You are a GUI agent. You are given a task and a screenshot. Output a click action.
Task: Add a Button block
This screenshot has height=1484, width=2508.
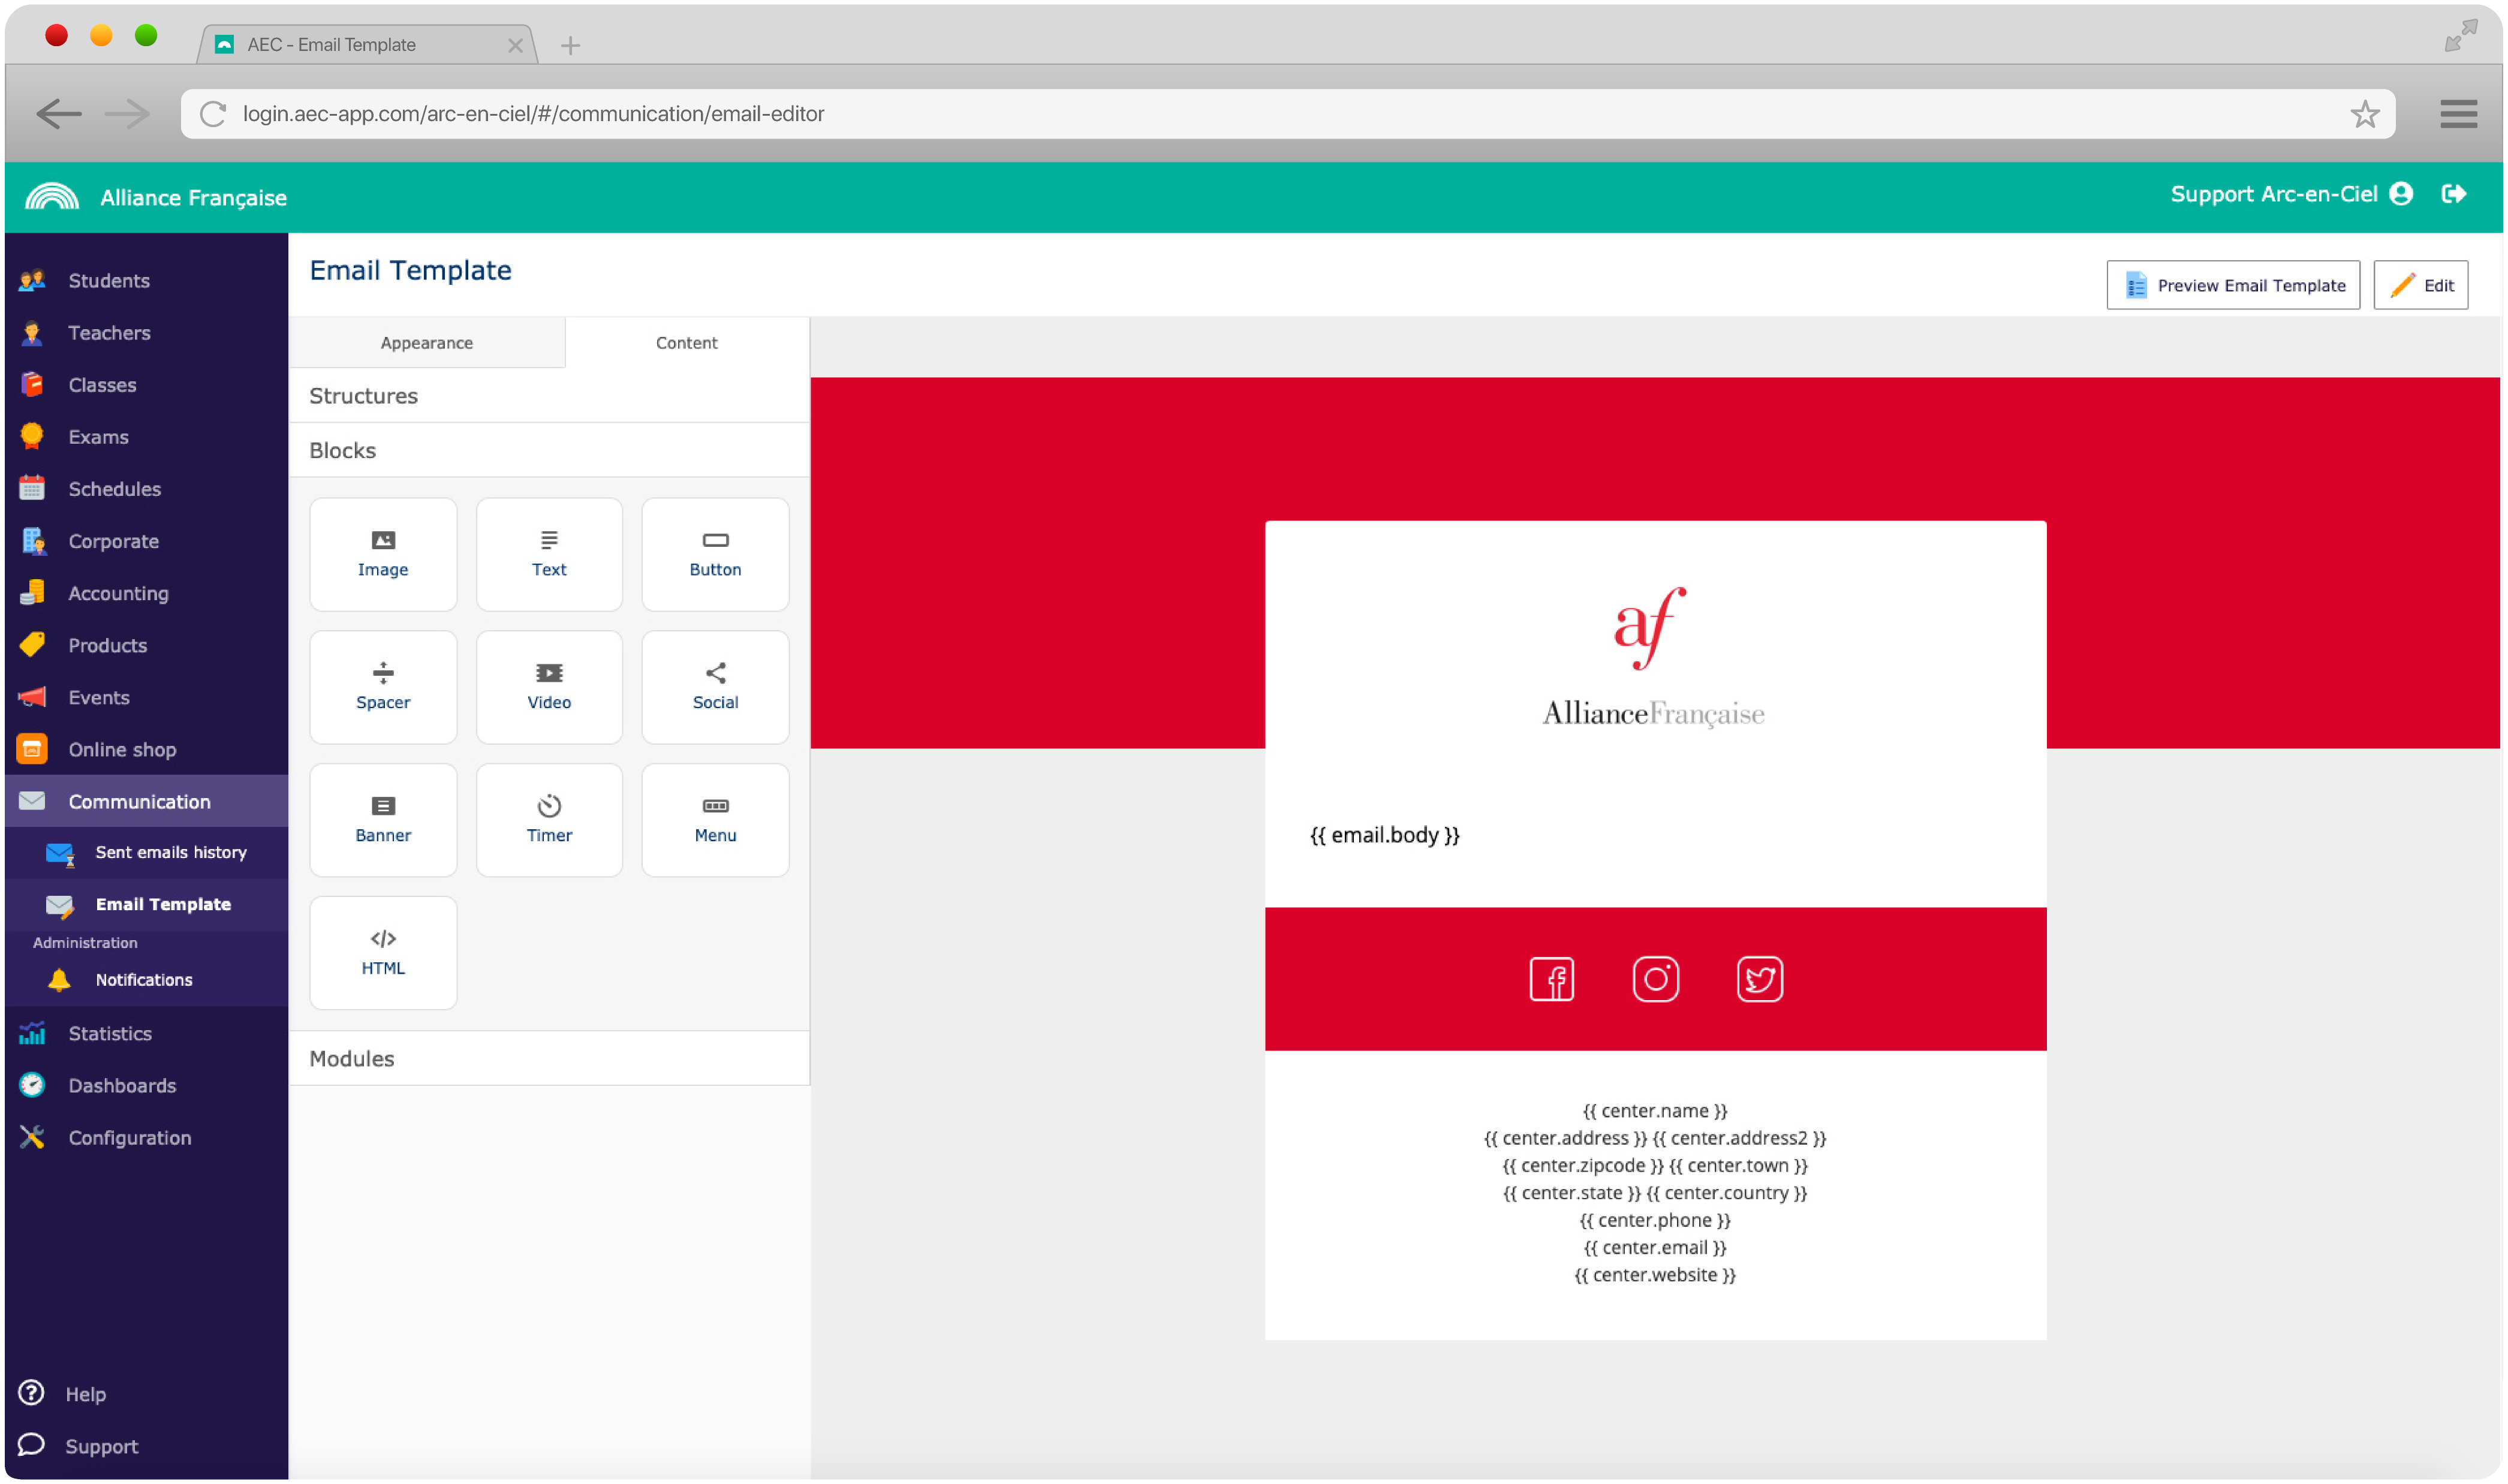point(715,554)
